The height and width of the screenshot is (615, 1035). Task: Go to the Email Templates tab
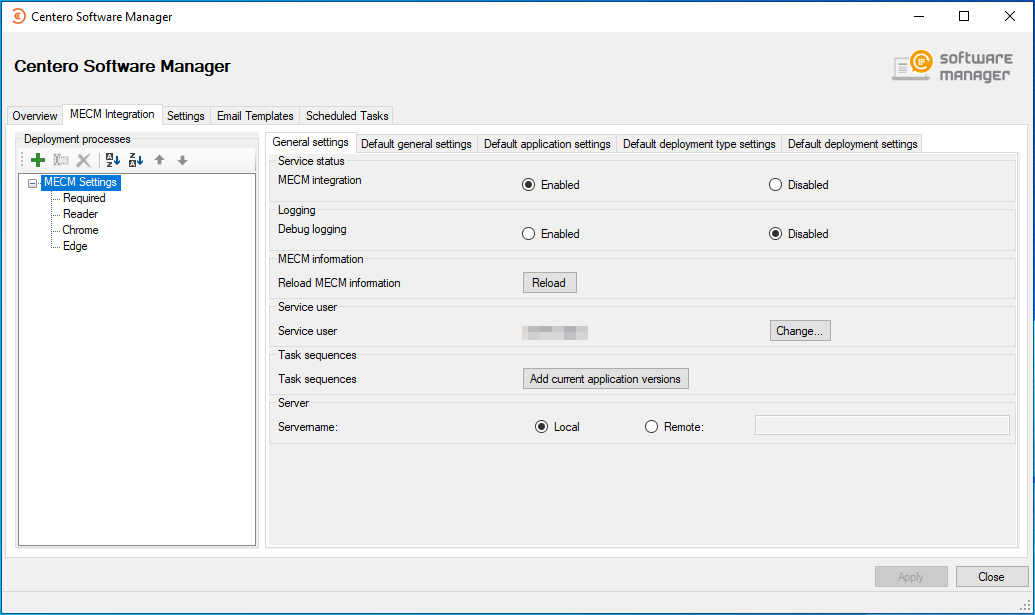tap(255, 116)
